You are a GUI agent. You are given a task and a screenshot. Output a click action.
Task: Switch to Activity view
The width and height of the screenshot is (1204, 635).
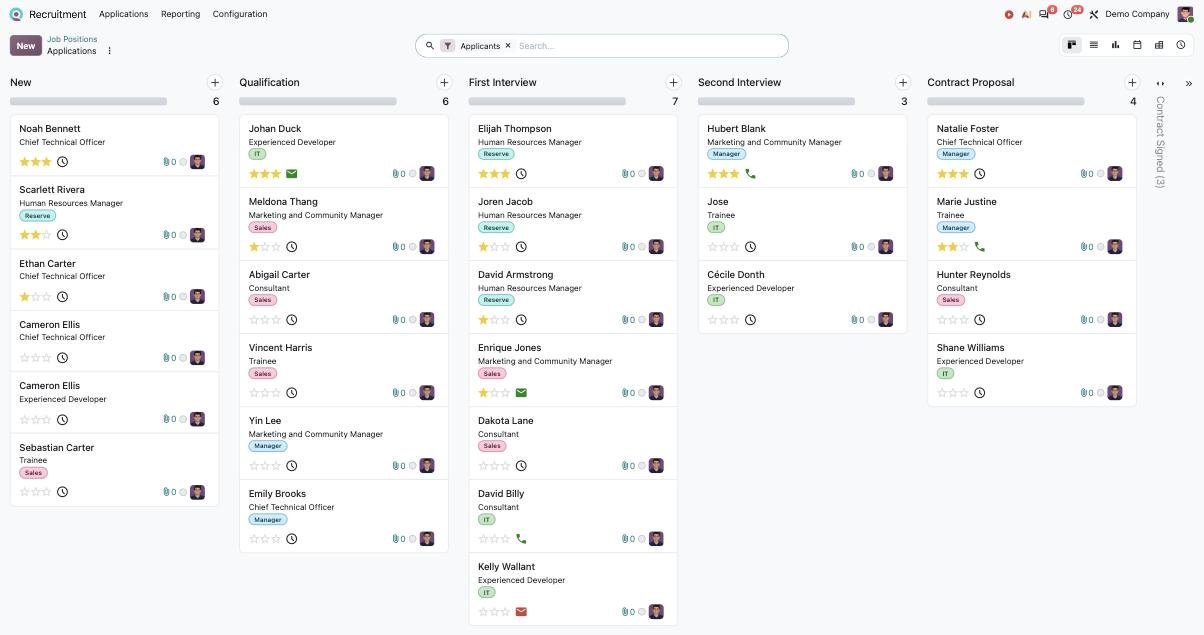point(1181,45)
